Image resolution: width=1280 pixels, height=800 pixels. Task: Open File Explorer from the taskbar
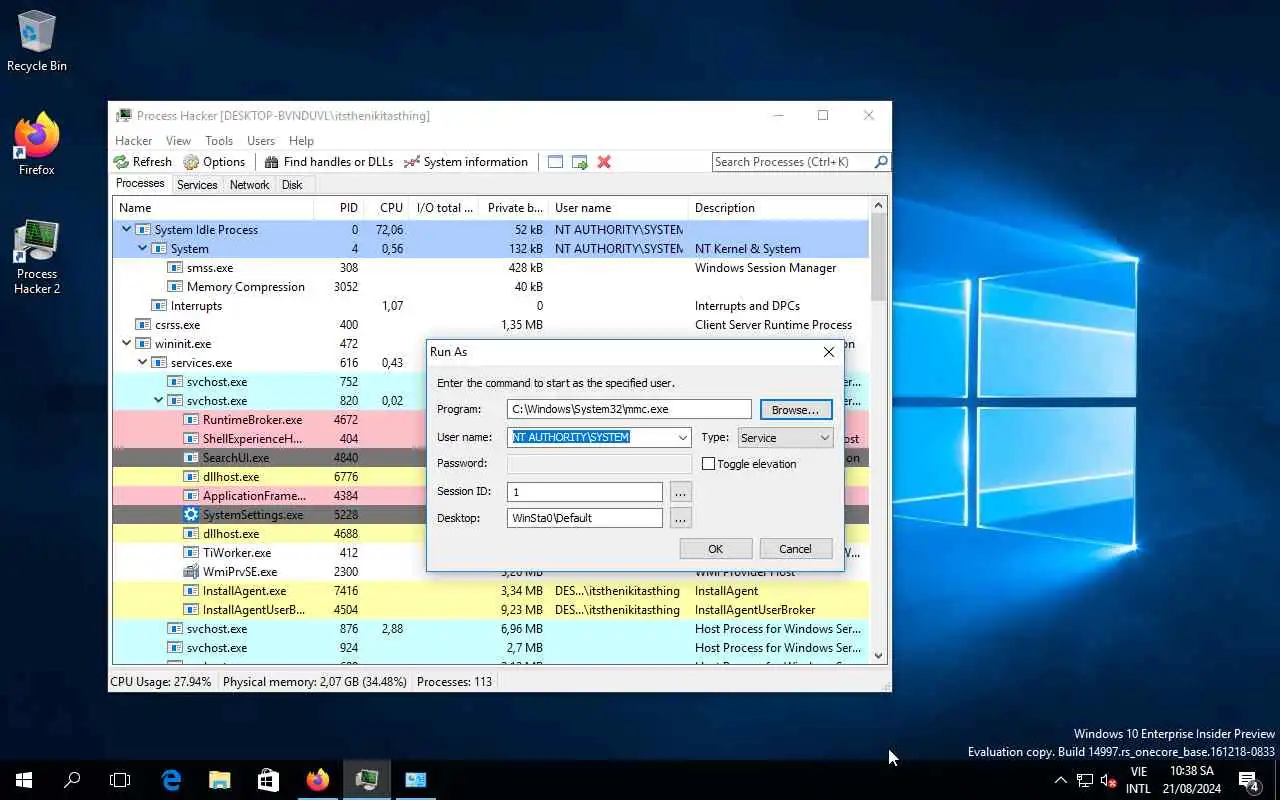click(x=219, y=780)
